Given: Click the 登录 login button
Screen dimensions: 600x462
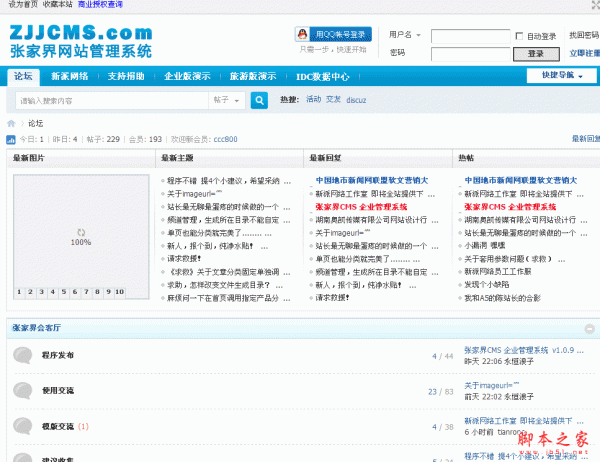Looking at the screenshot, I should (536, 54).
